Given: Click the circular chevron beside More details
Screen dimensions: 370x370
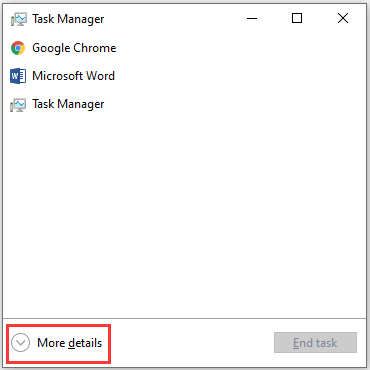Looking at the screenshot, I should 20,343.
